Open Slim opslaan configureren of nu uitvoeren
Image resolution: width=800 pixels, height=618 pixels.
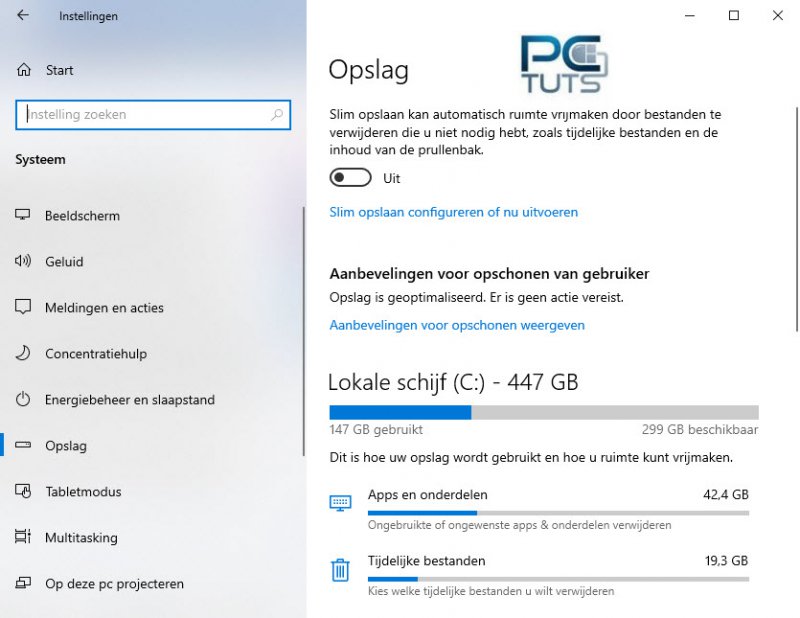[453, 212]
